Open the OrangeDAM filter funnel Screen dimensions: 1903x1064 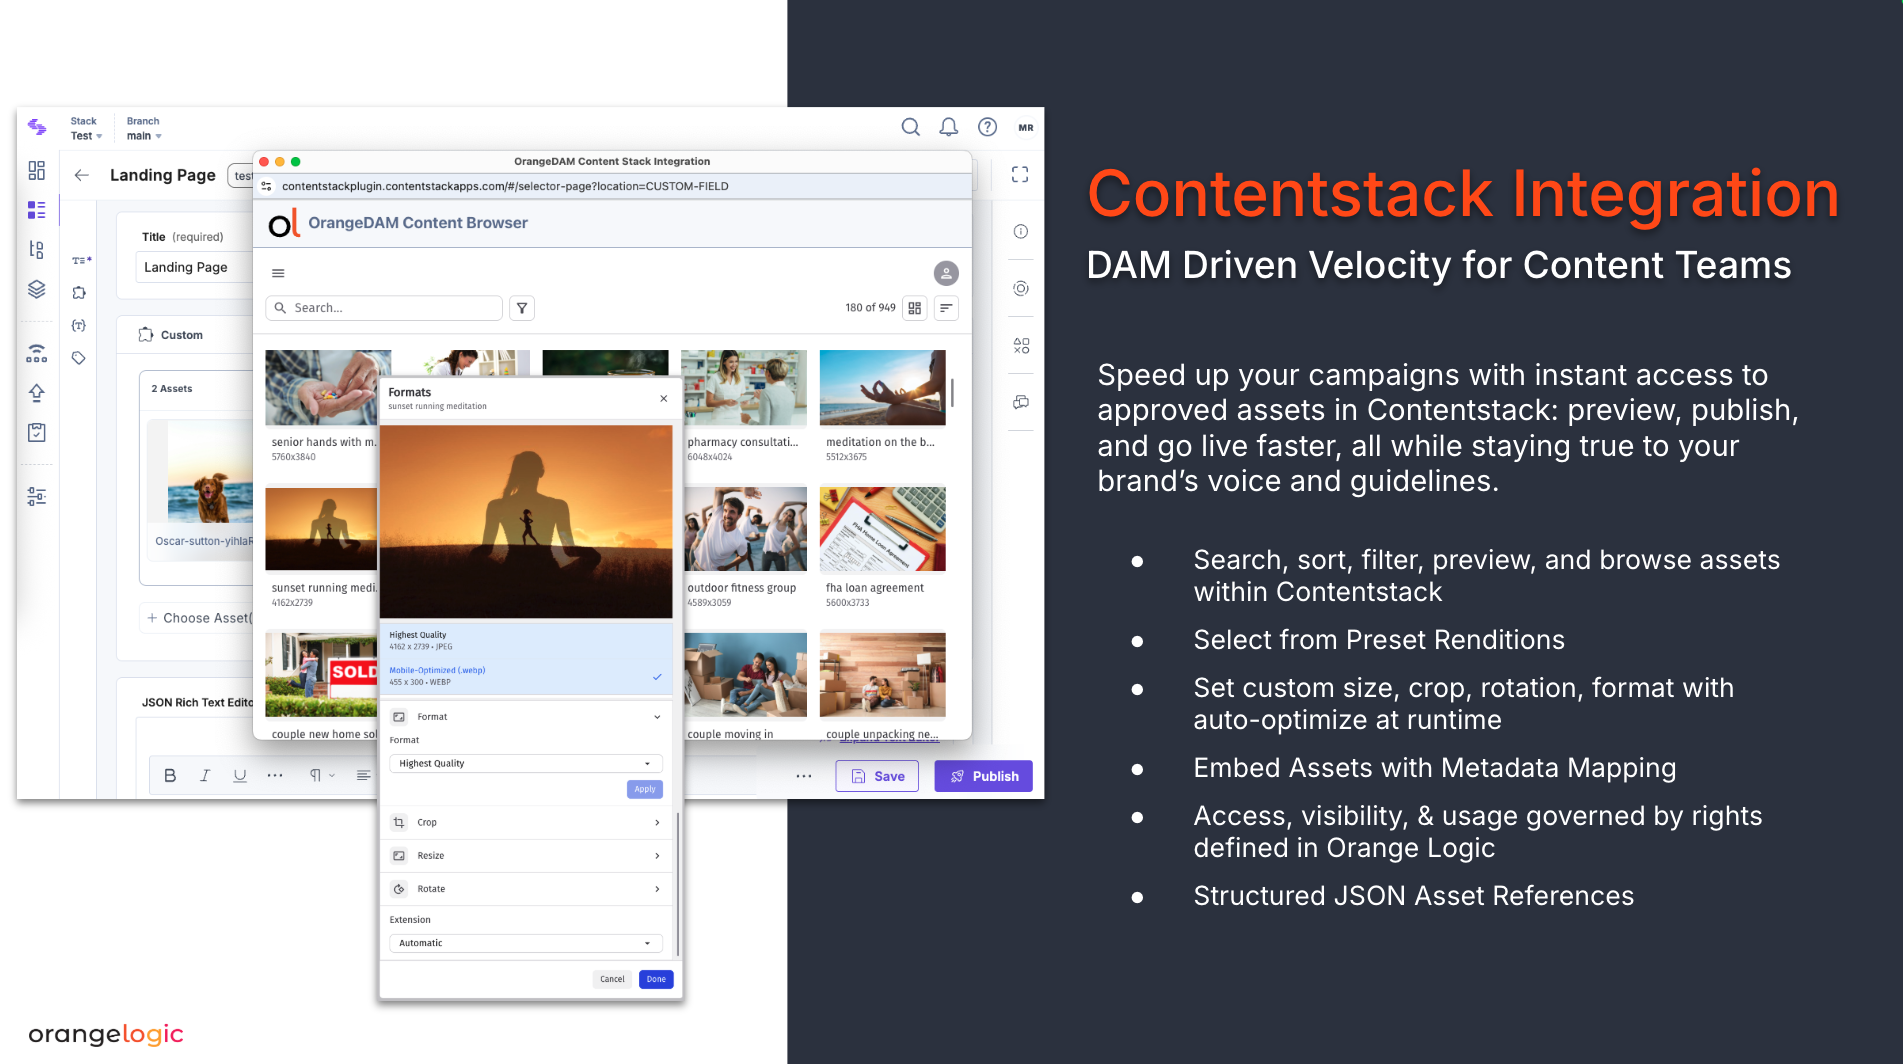tap(522, 308)
